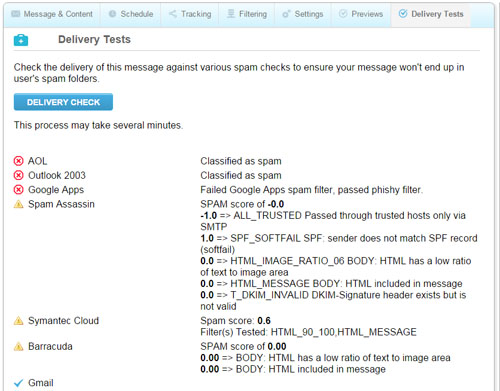Image resolution: width=500 pixels, height=391 pixels.
Task: Click the clock icon beside Schedule
Action: [x=112, y=14]
